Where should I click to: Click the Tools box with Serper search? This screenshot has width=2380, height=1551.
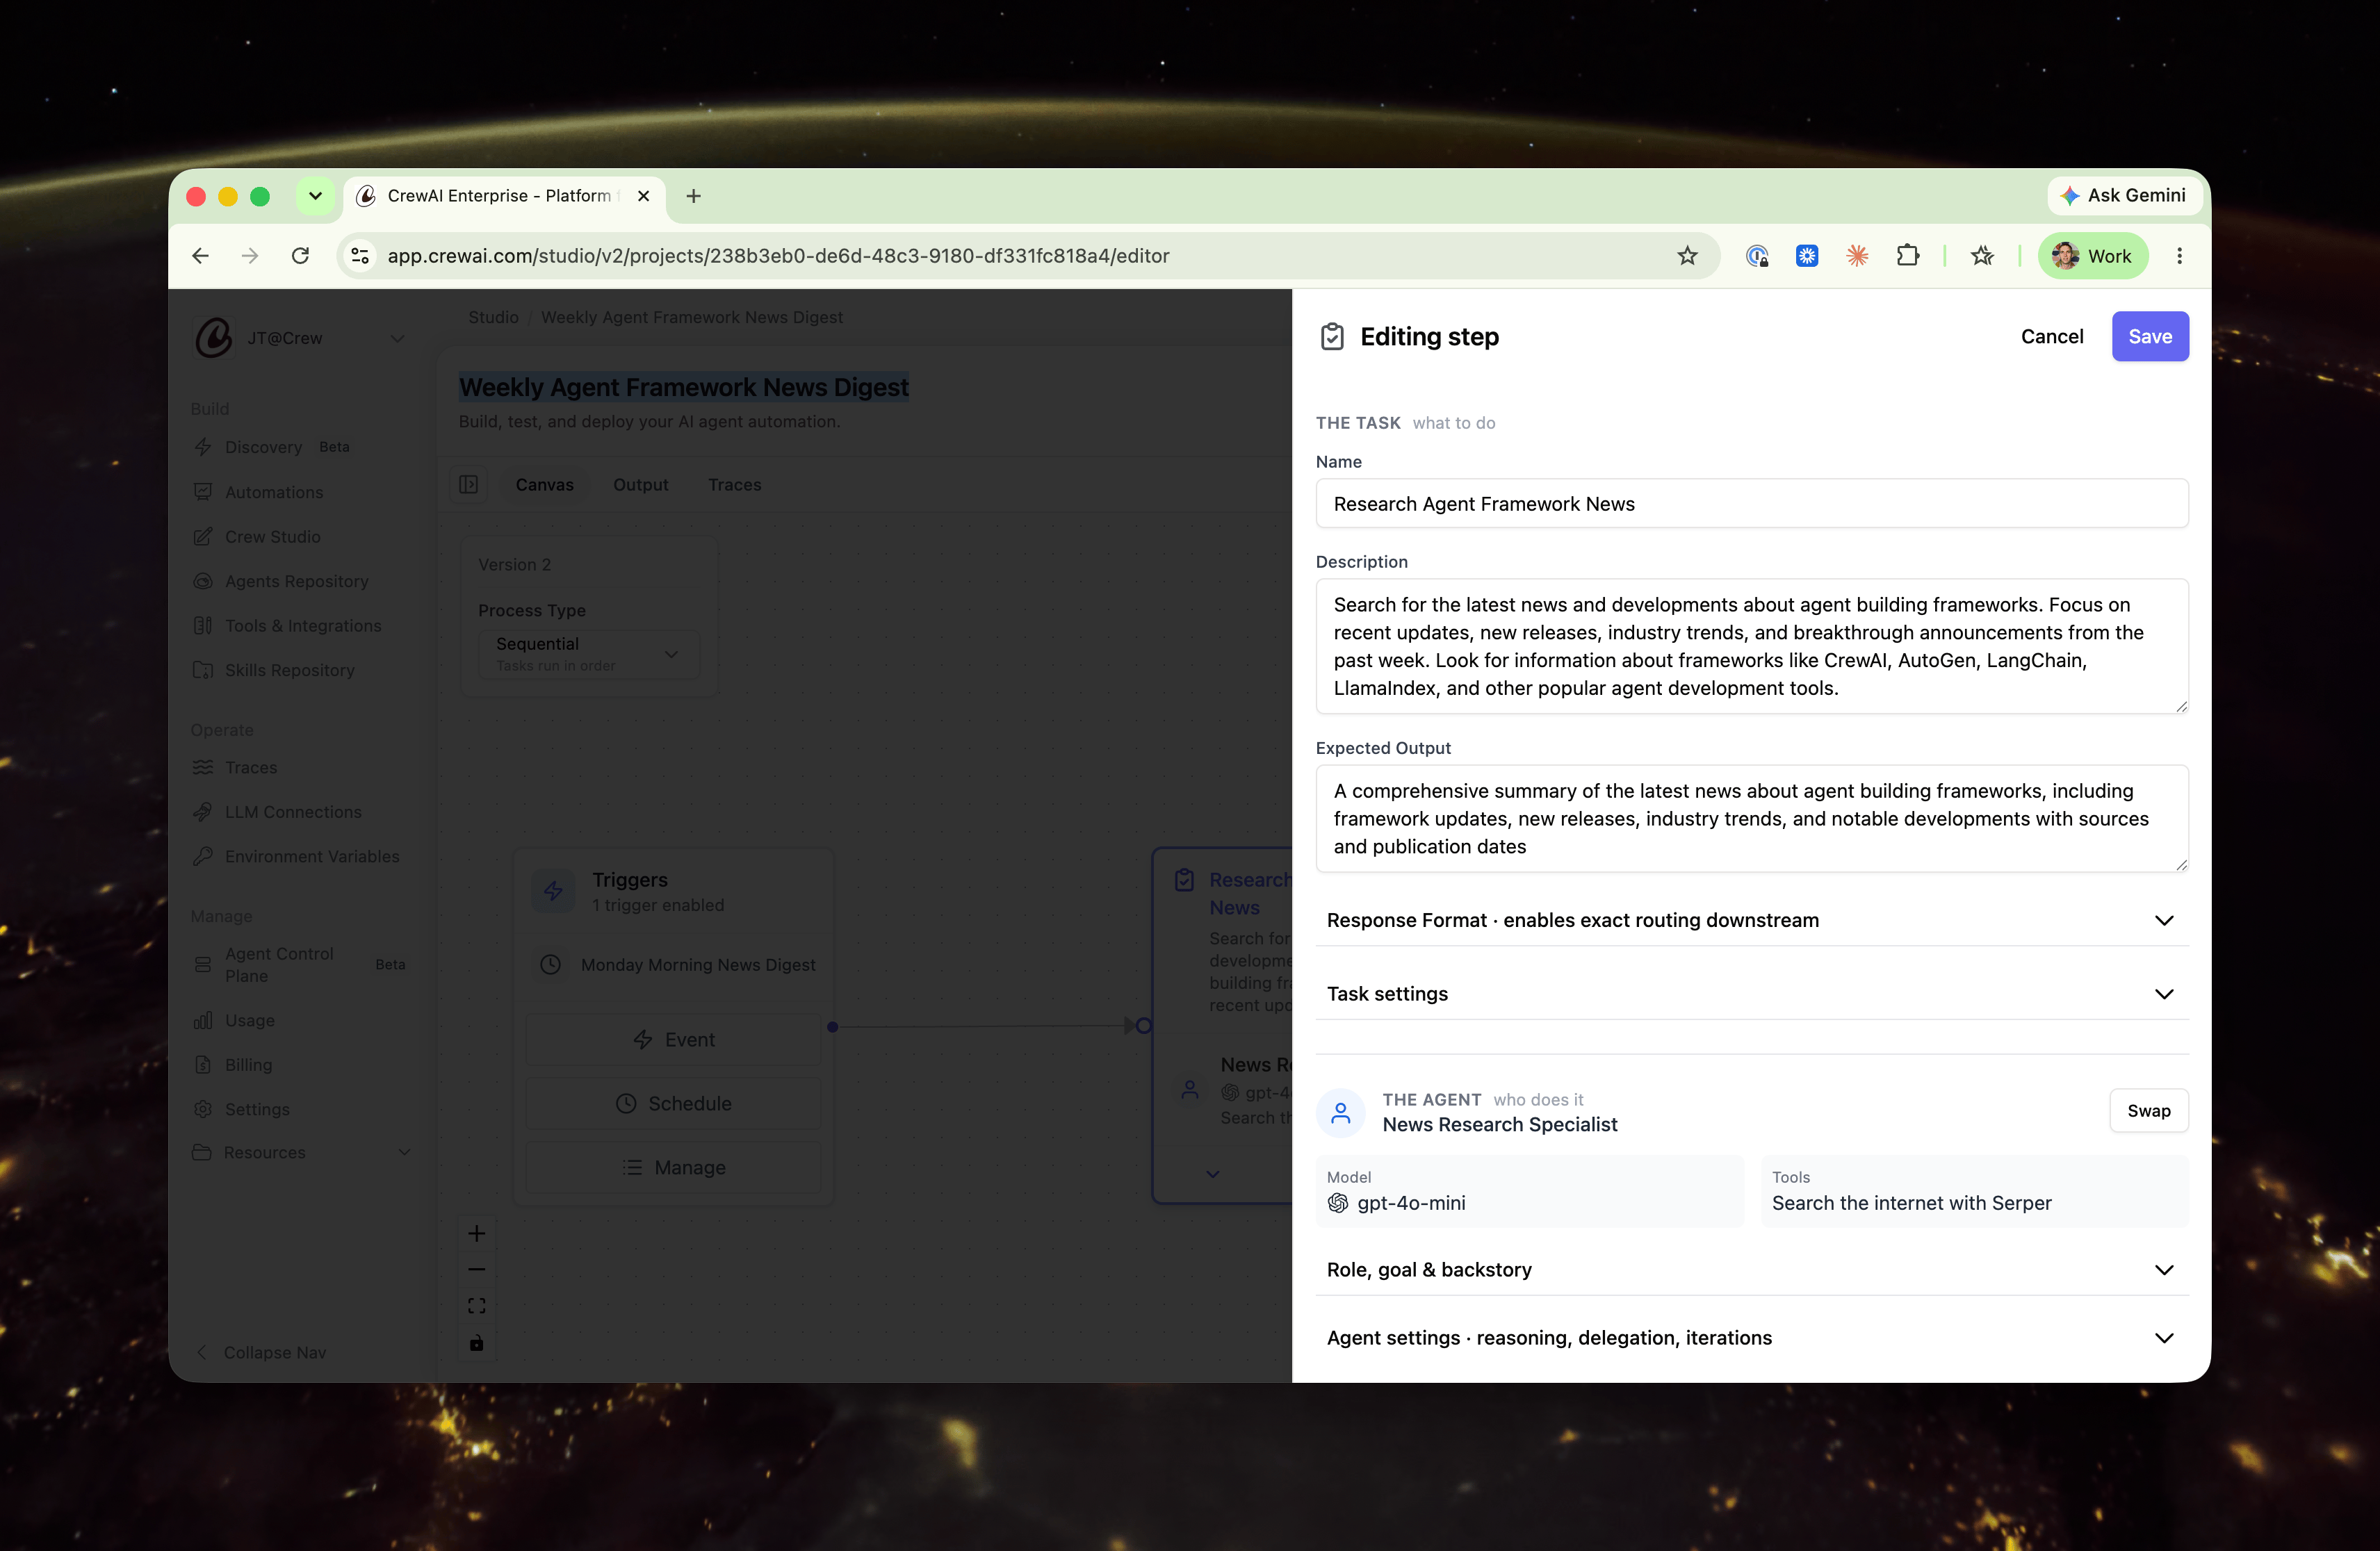1975,1192
